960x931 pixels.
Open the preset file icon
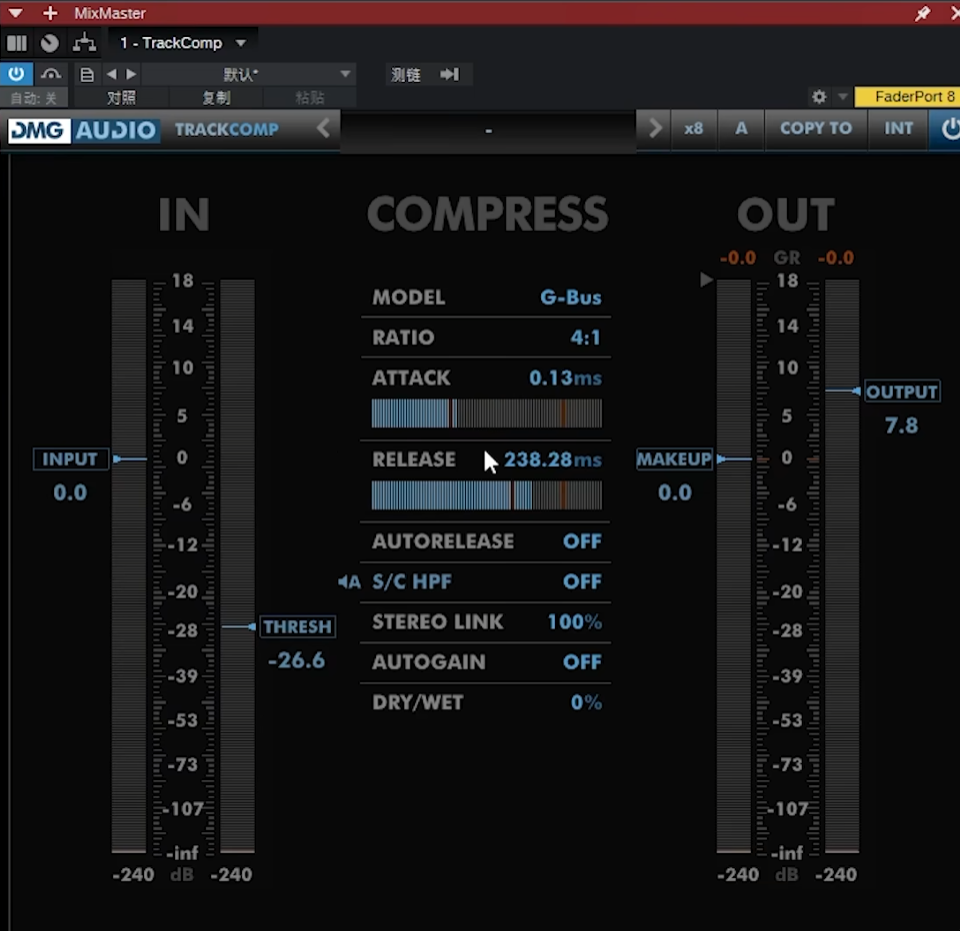pyautogui.click(x=87, y=74)
